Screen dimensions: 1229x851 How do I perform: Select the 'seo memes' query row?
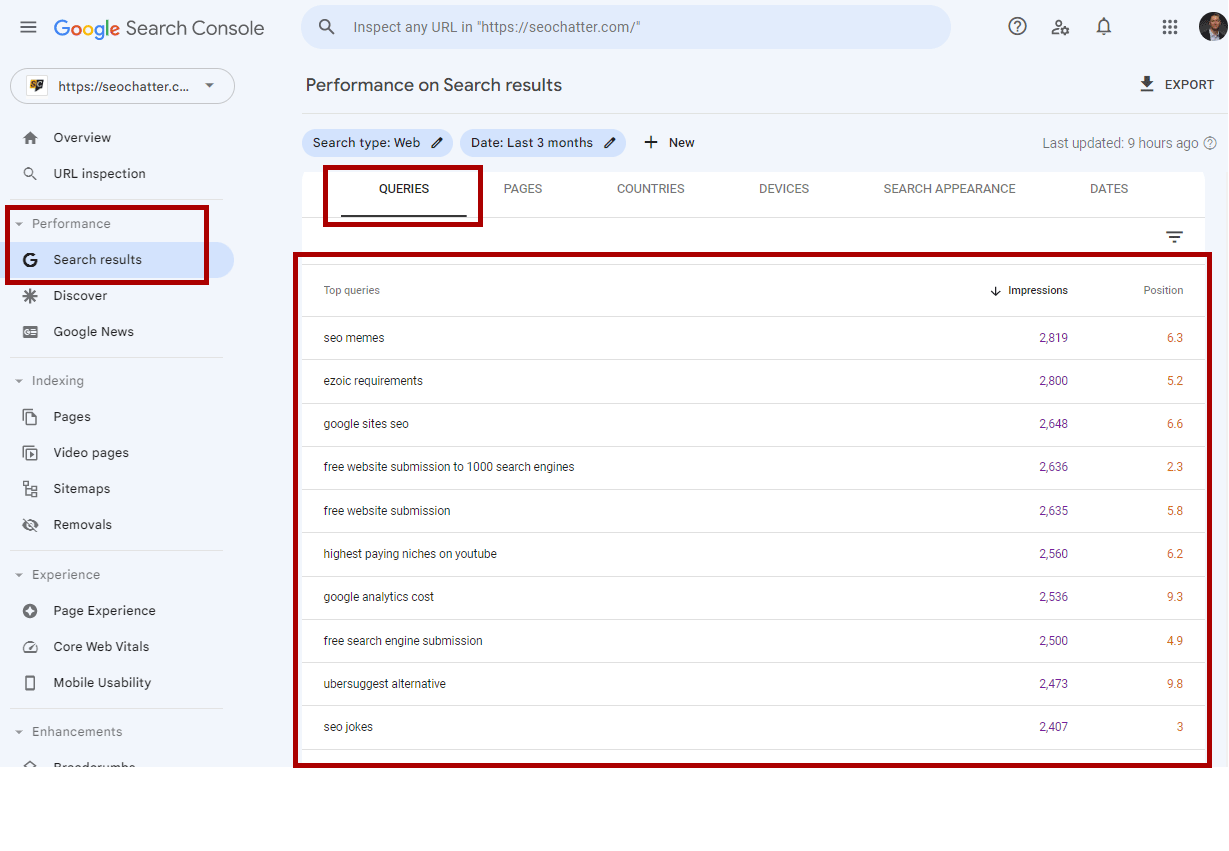pos(754,338)
